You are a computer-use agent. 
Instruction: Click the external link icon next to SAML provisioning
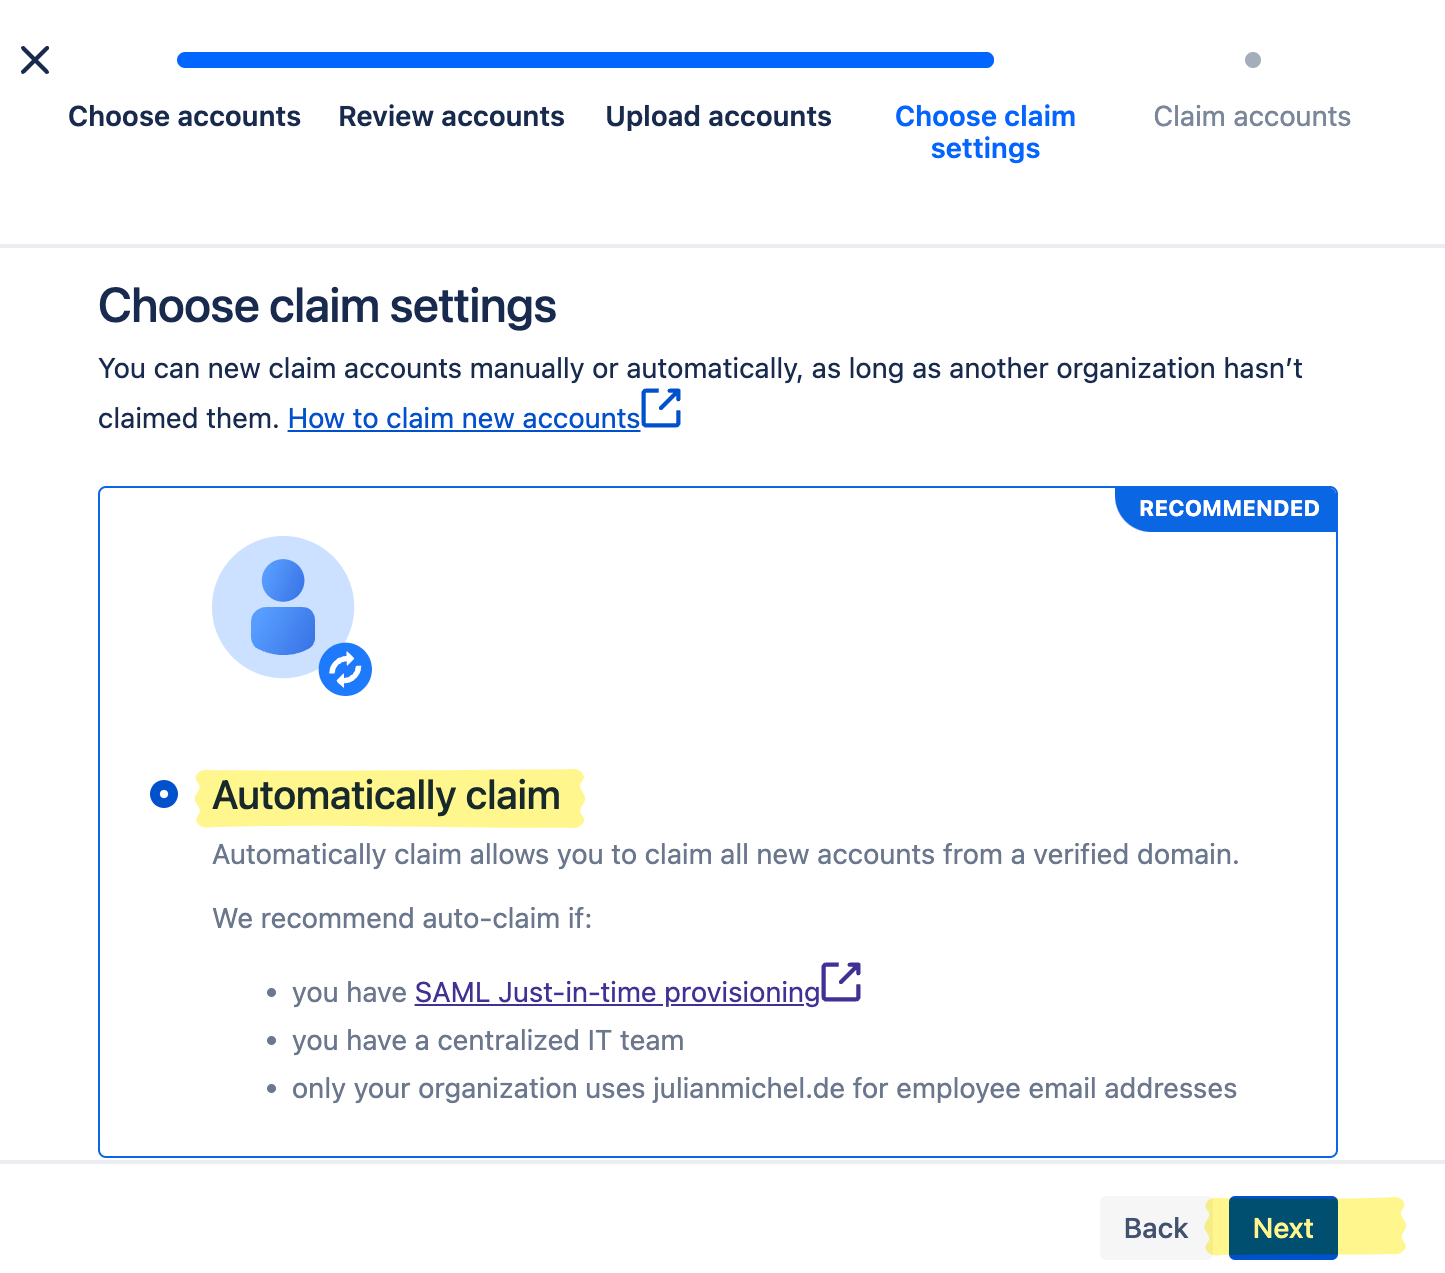point(843,983)
